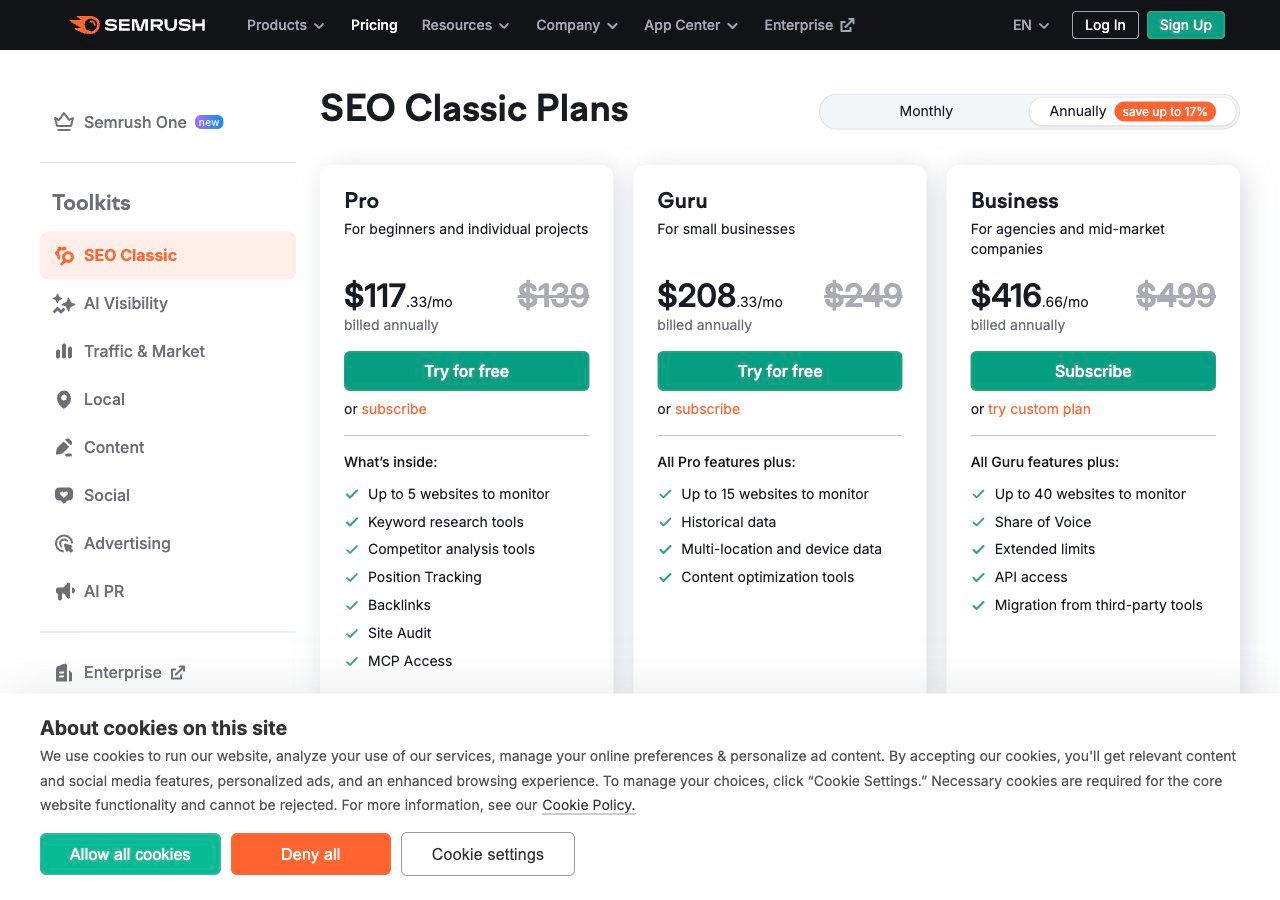1280x900 pixels.
Task: Go to the Pricing page
Action: (x=374, y=25)
